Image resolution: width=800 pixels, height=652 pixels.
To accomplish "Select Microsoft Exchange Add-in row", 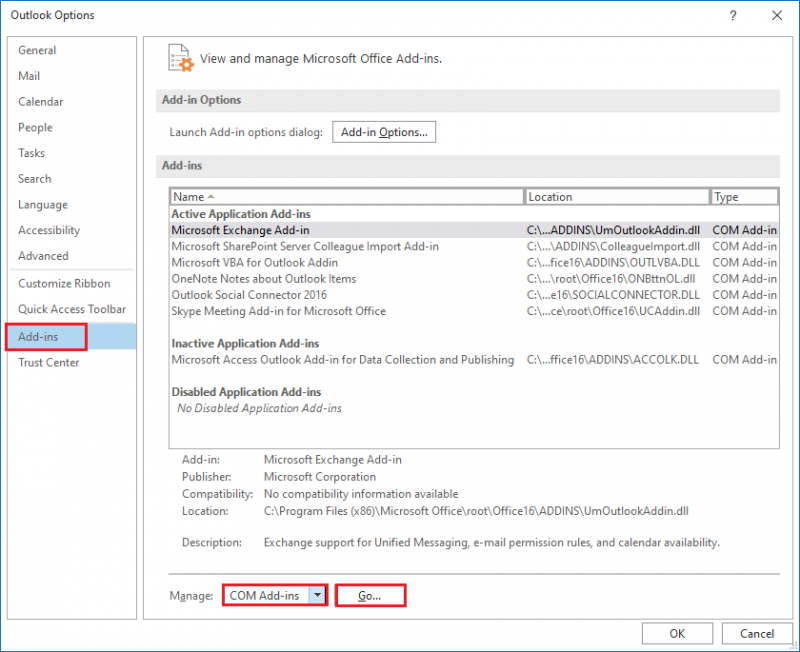I will tap(474, 230).
